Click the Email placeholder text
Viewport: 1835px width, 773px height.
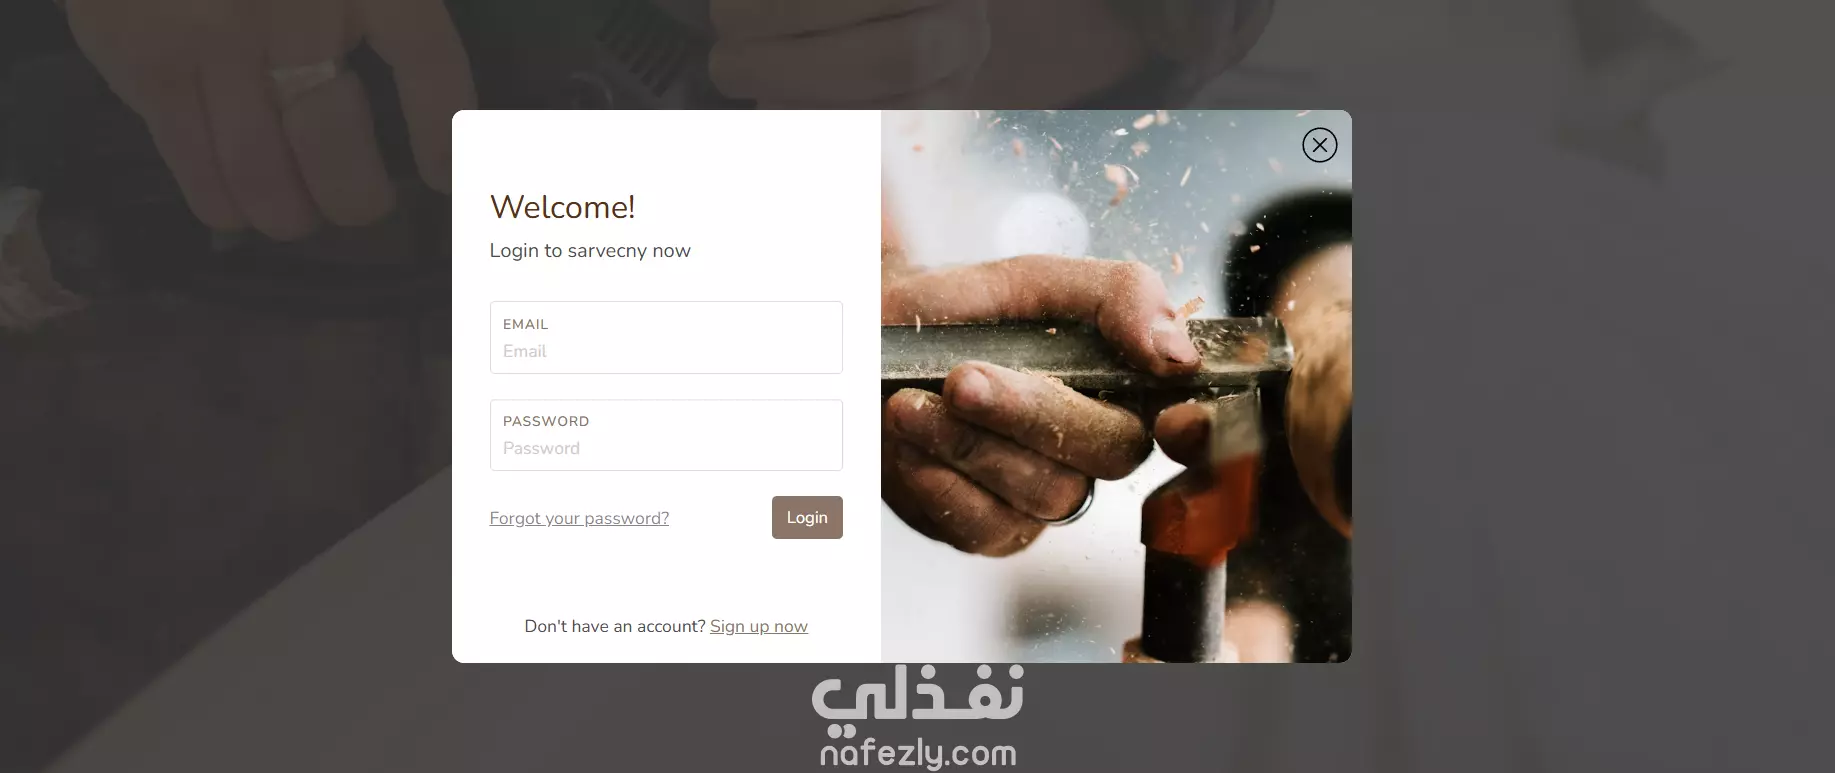point(524,351)
